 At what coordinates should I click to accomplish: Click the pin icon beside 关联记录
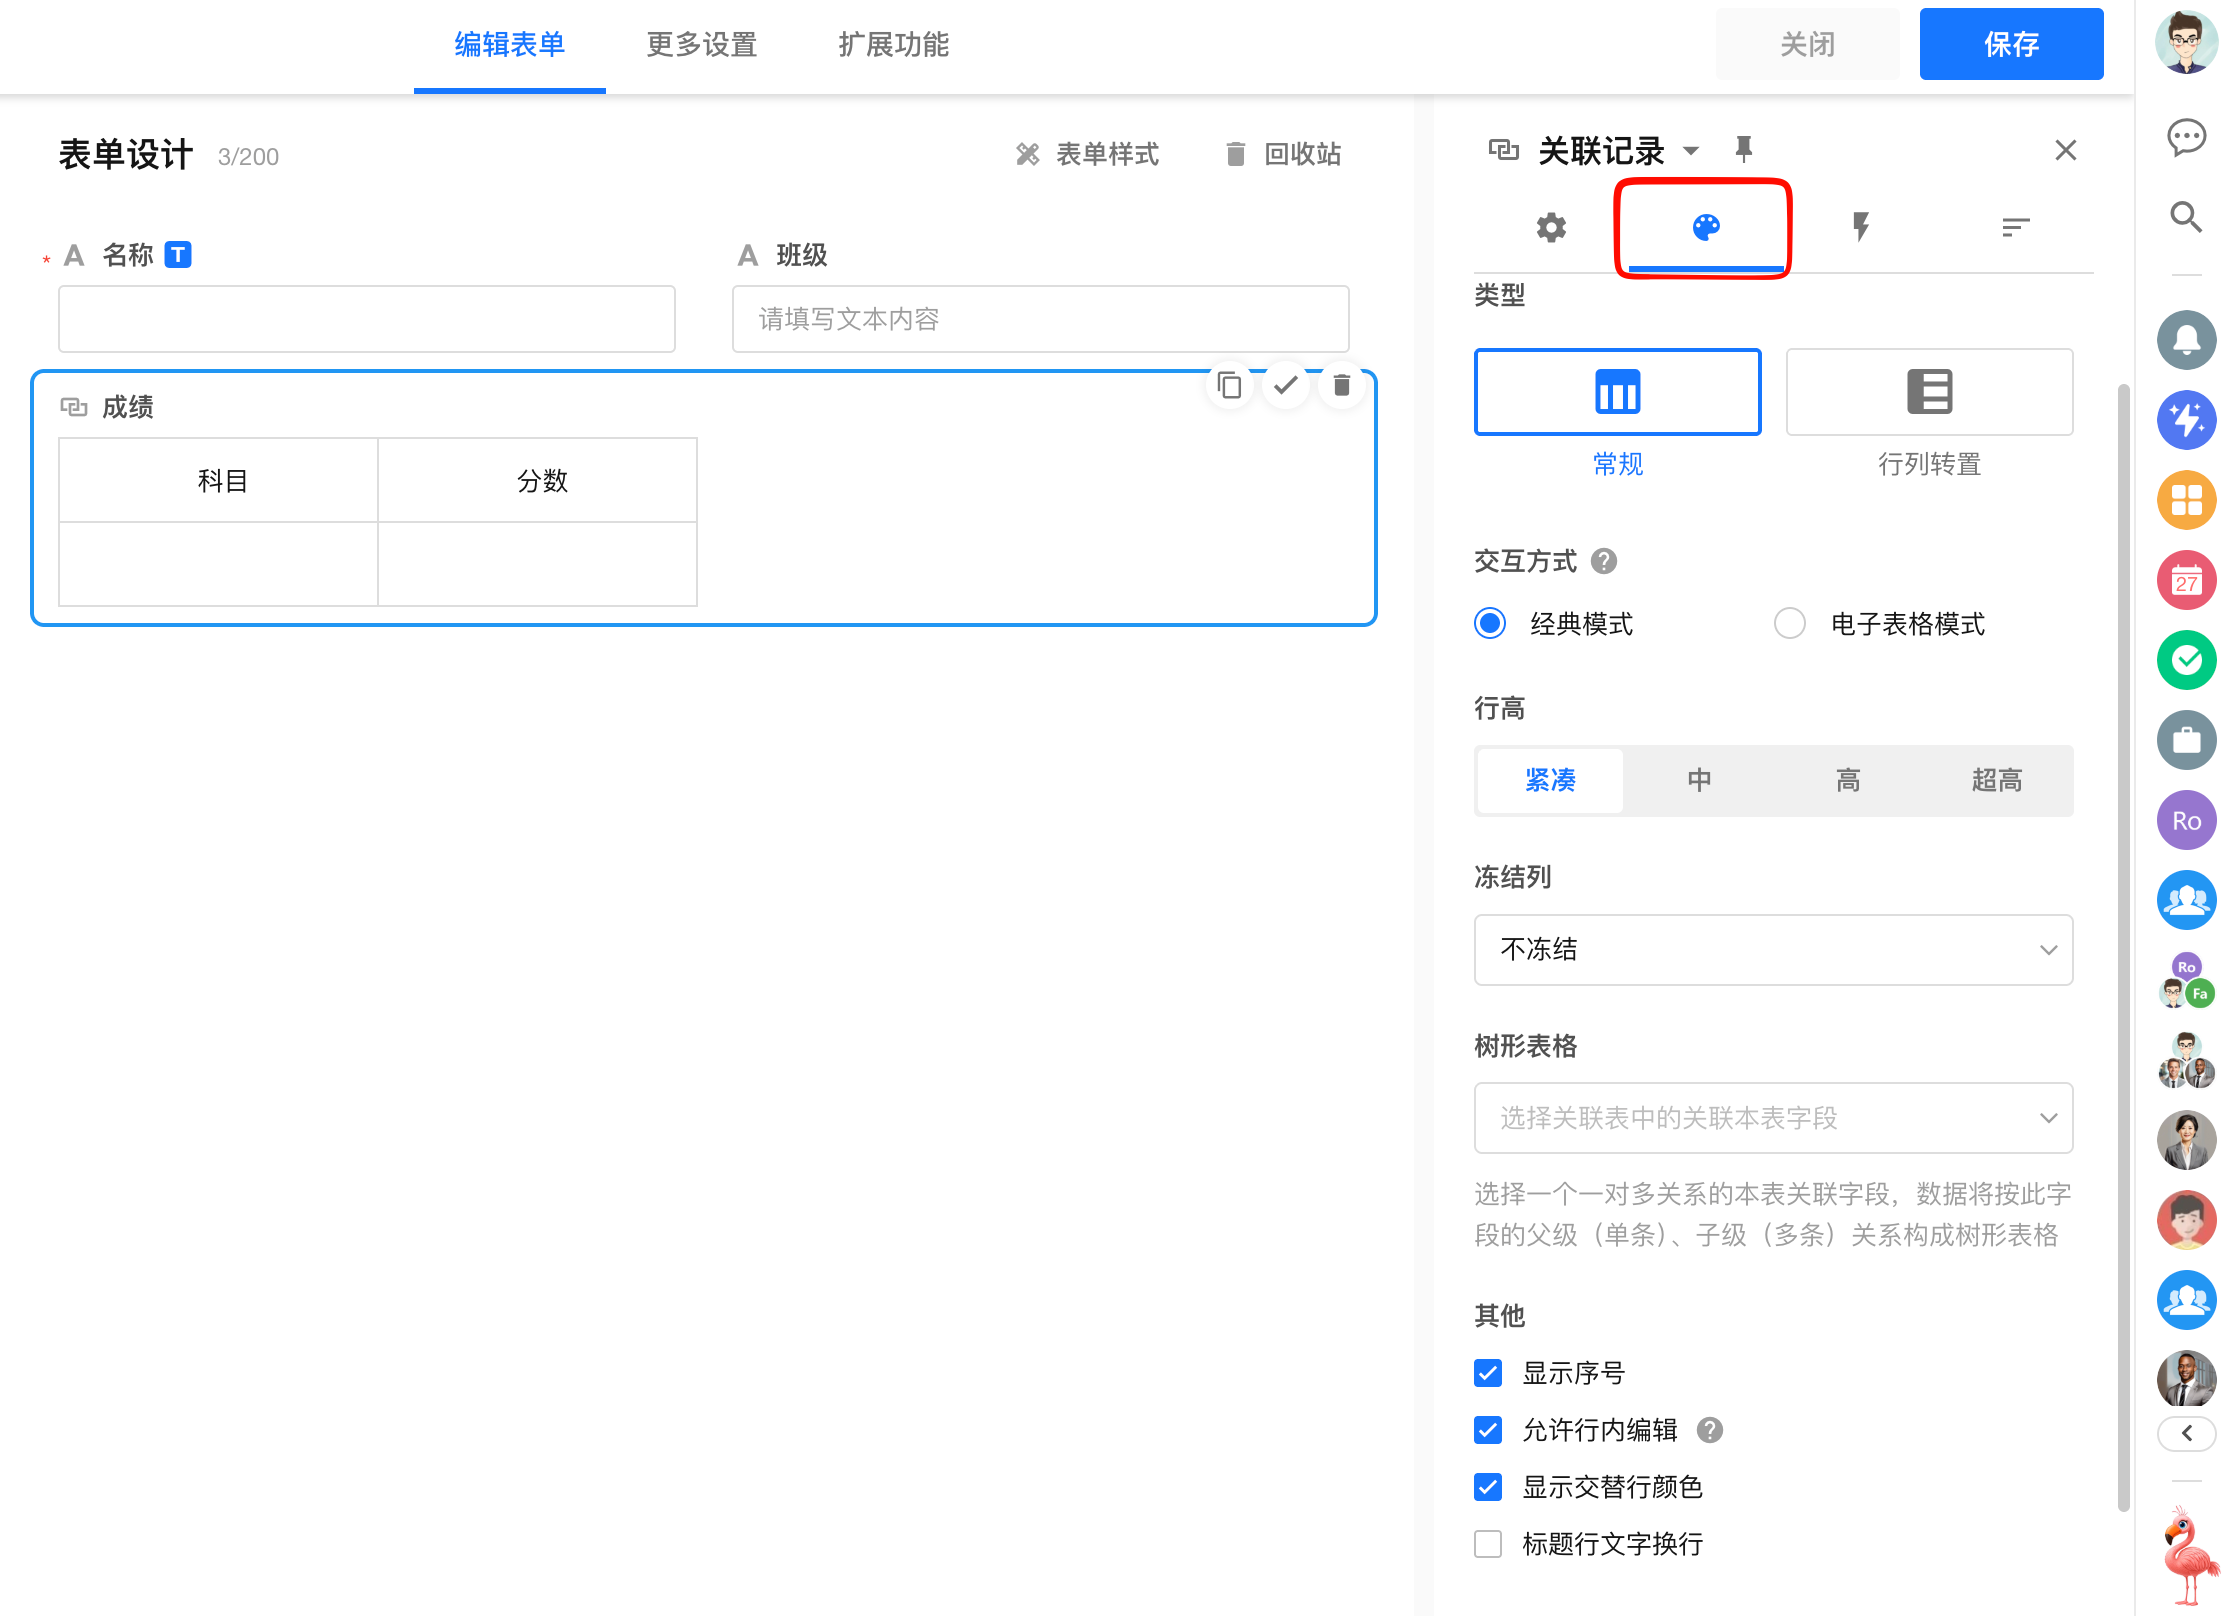pos(1743,150)
